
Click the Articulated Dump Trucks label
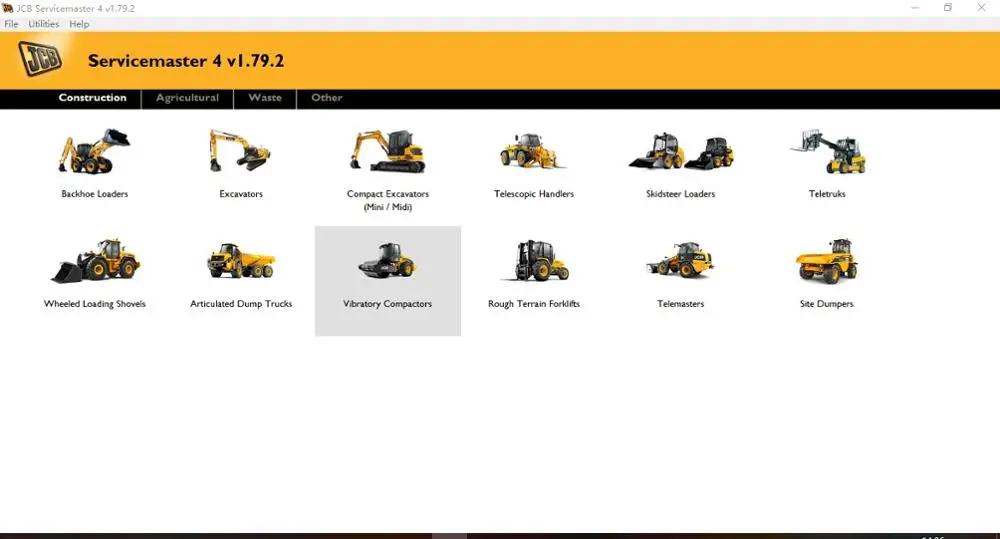click(x=241, y=304)
